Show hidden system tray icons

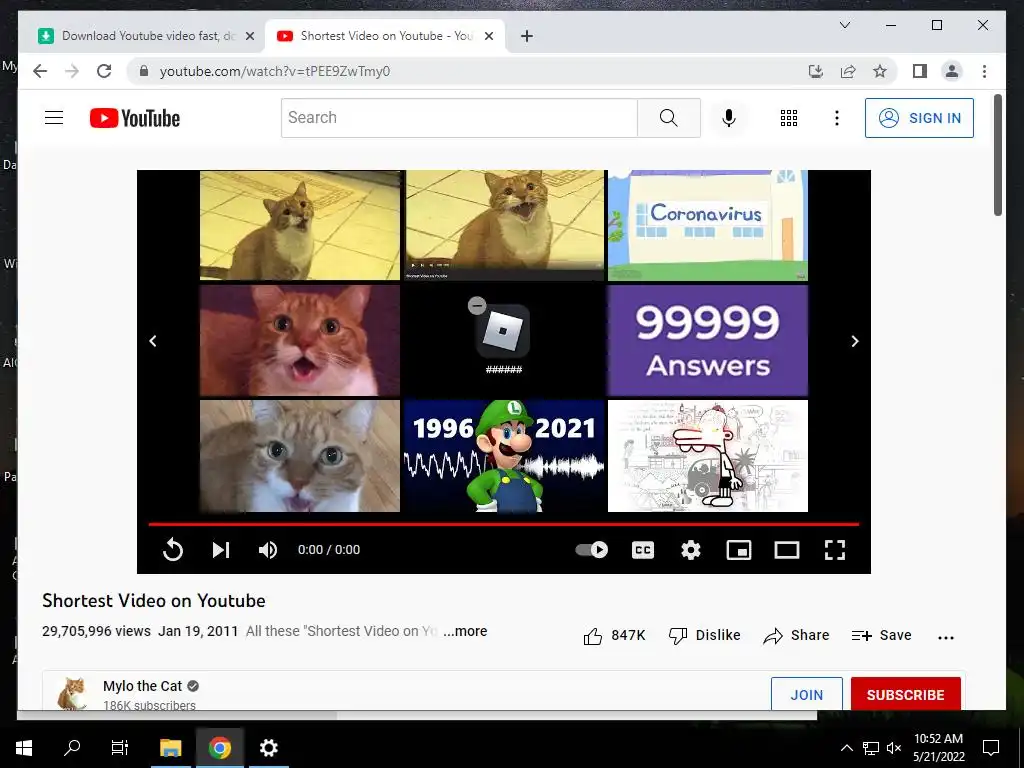(846, 748)
